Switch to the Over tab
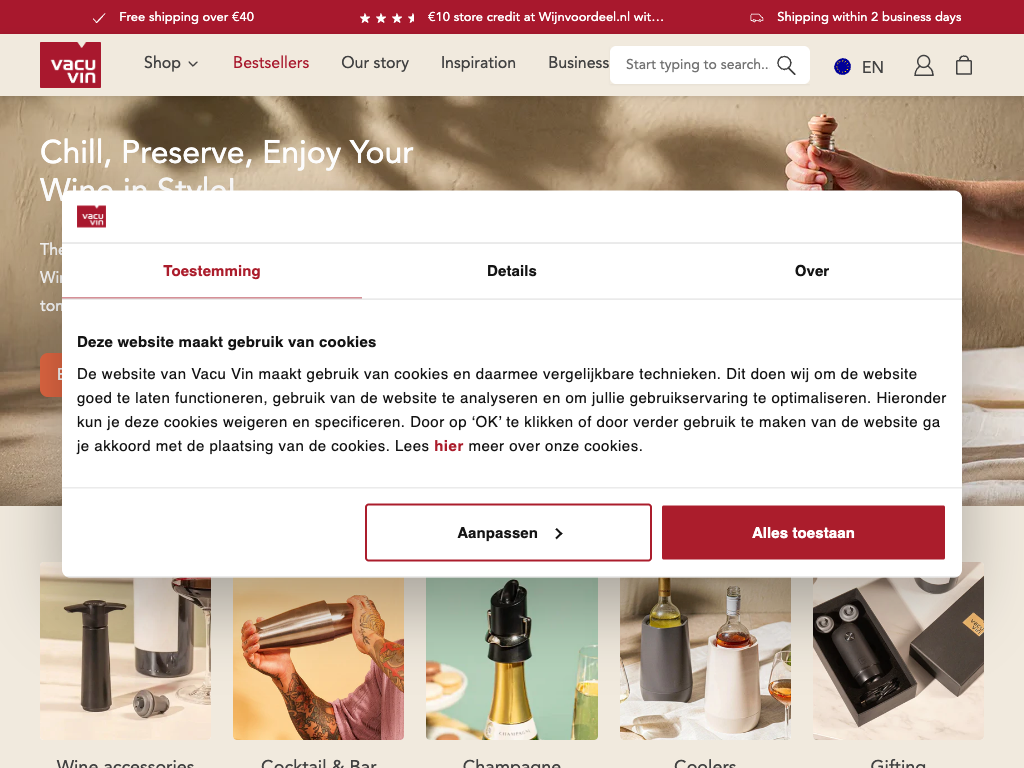1024x768 pixels. point(811,271)
